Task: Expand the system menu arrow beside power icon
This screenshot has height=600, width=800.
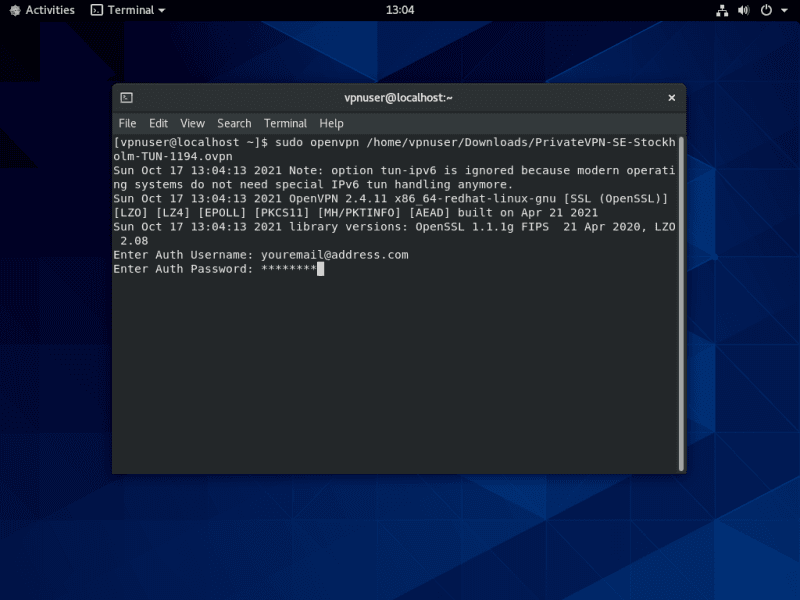Action: (782, 10)
